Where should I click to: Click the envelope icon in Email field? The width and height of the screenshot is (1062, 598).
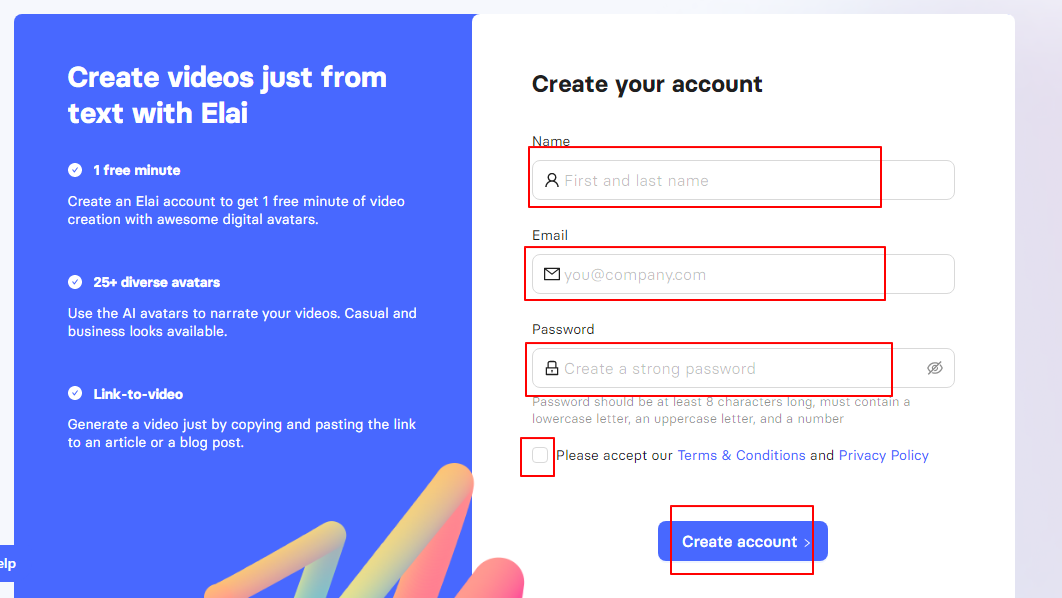[552, 274]
